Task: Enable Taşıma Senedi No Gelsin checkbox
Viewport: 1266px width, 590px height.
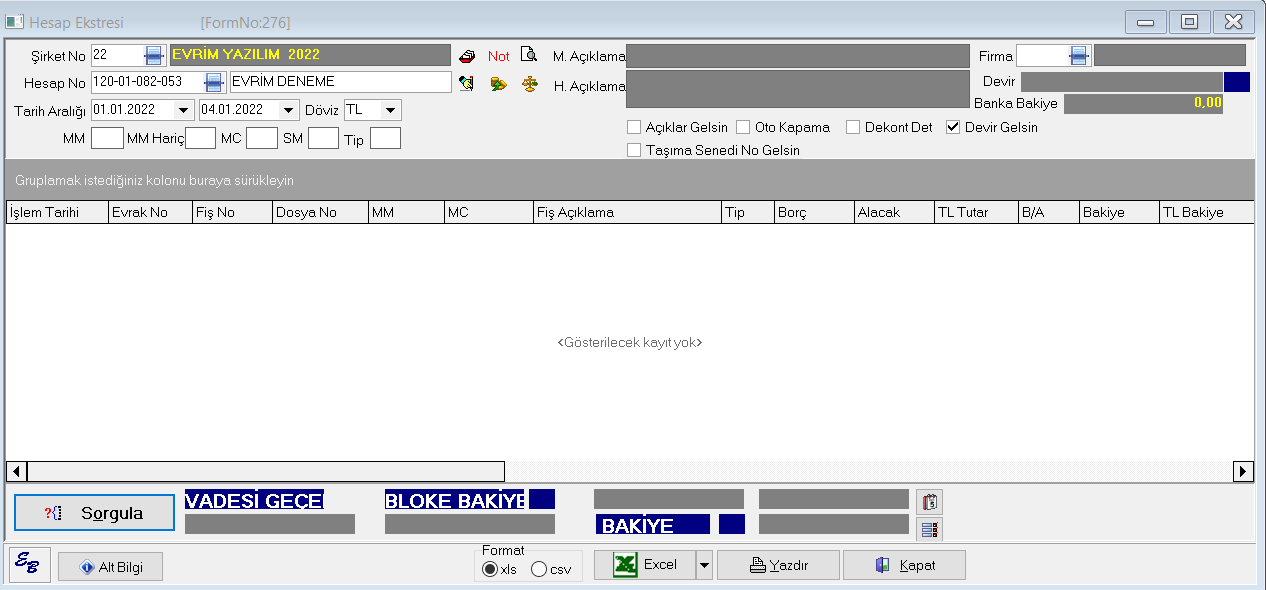Action: click(x=634, y=150)
